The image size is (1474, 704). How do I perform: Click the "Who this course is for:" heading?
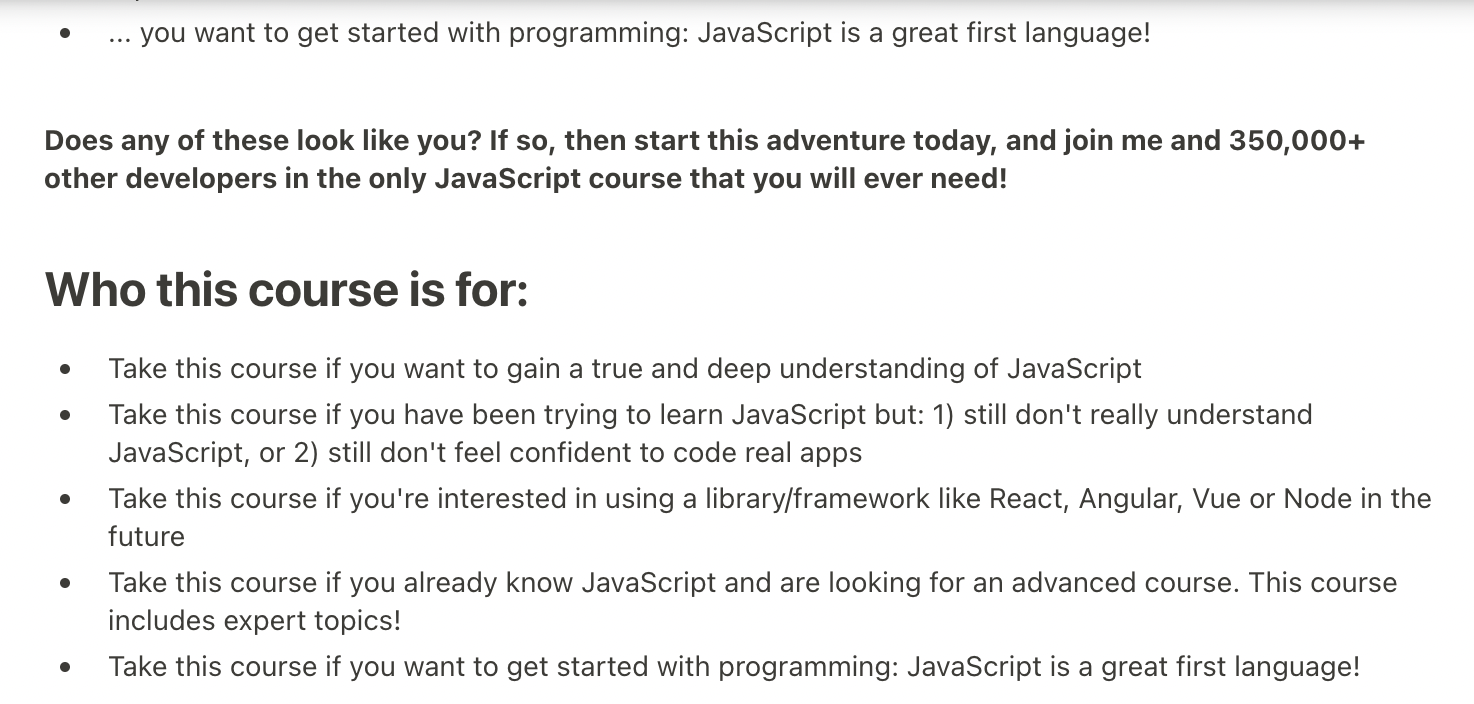click(286, 290)
